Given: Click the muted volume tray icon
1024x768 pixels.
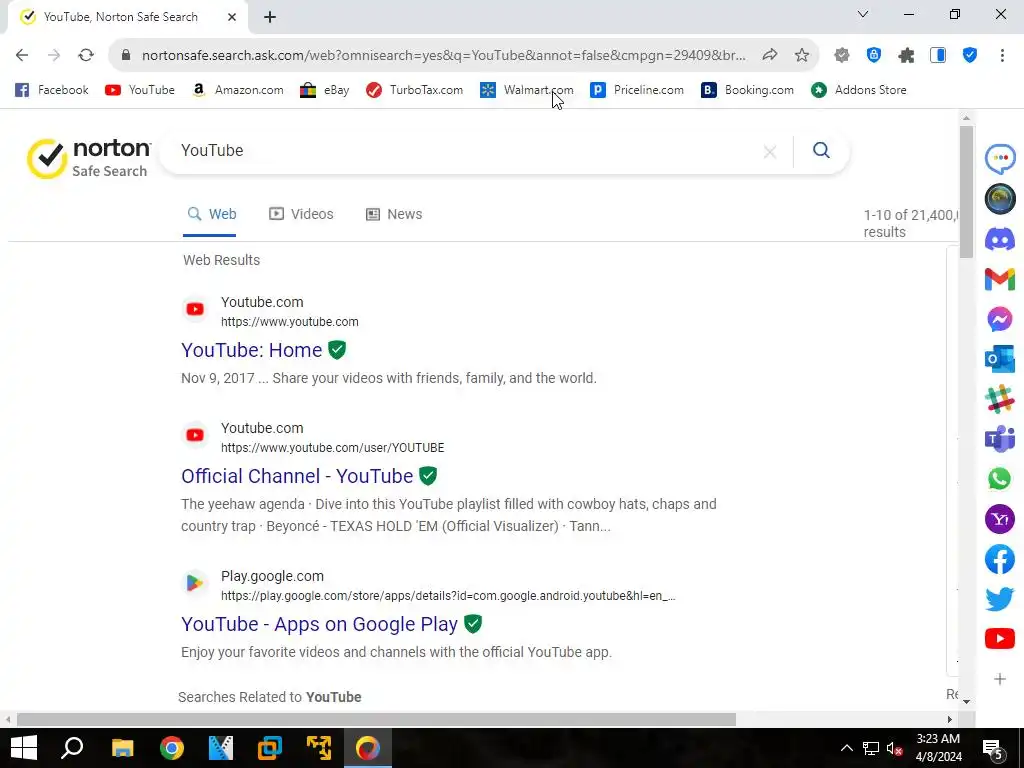Looking at the screenshot, I should [x=895, y=748].
